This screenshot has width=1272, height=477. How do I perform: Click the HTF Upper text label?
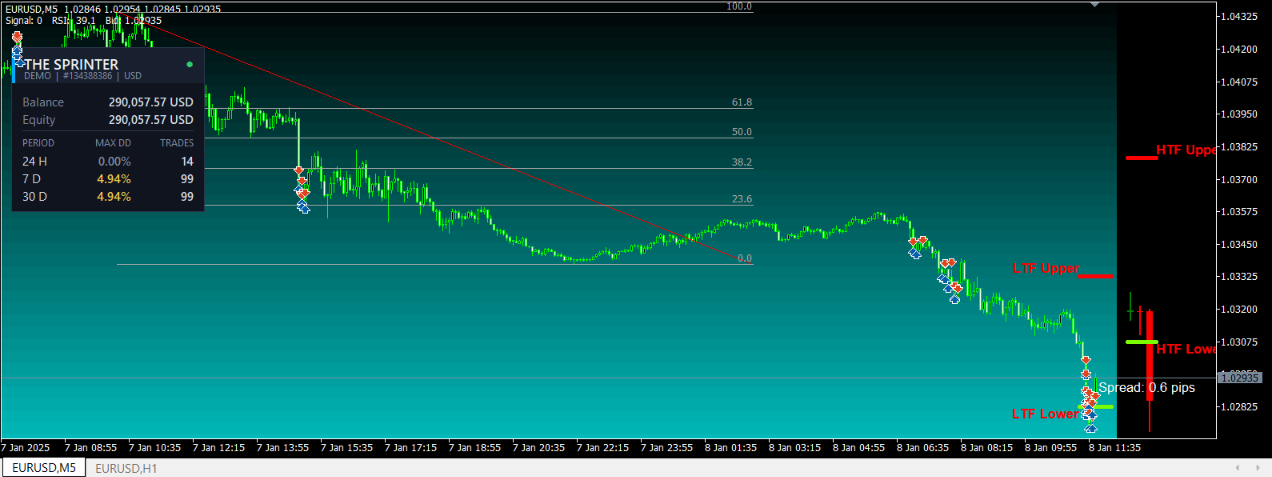(1186, 151)
